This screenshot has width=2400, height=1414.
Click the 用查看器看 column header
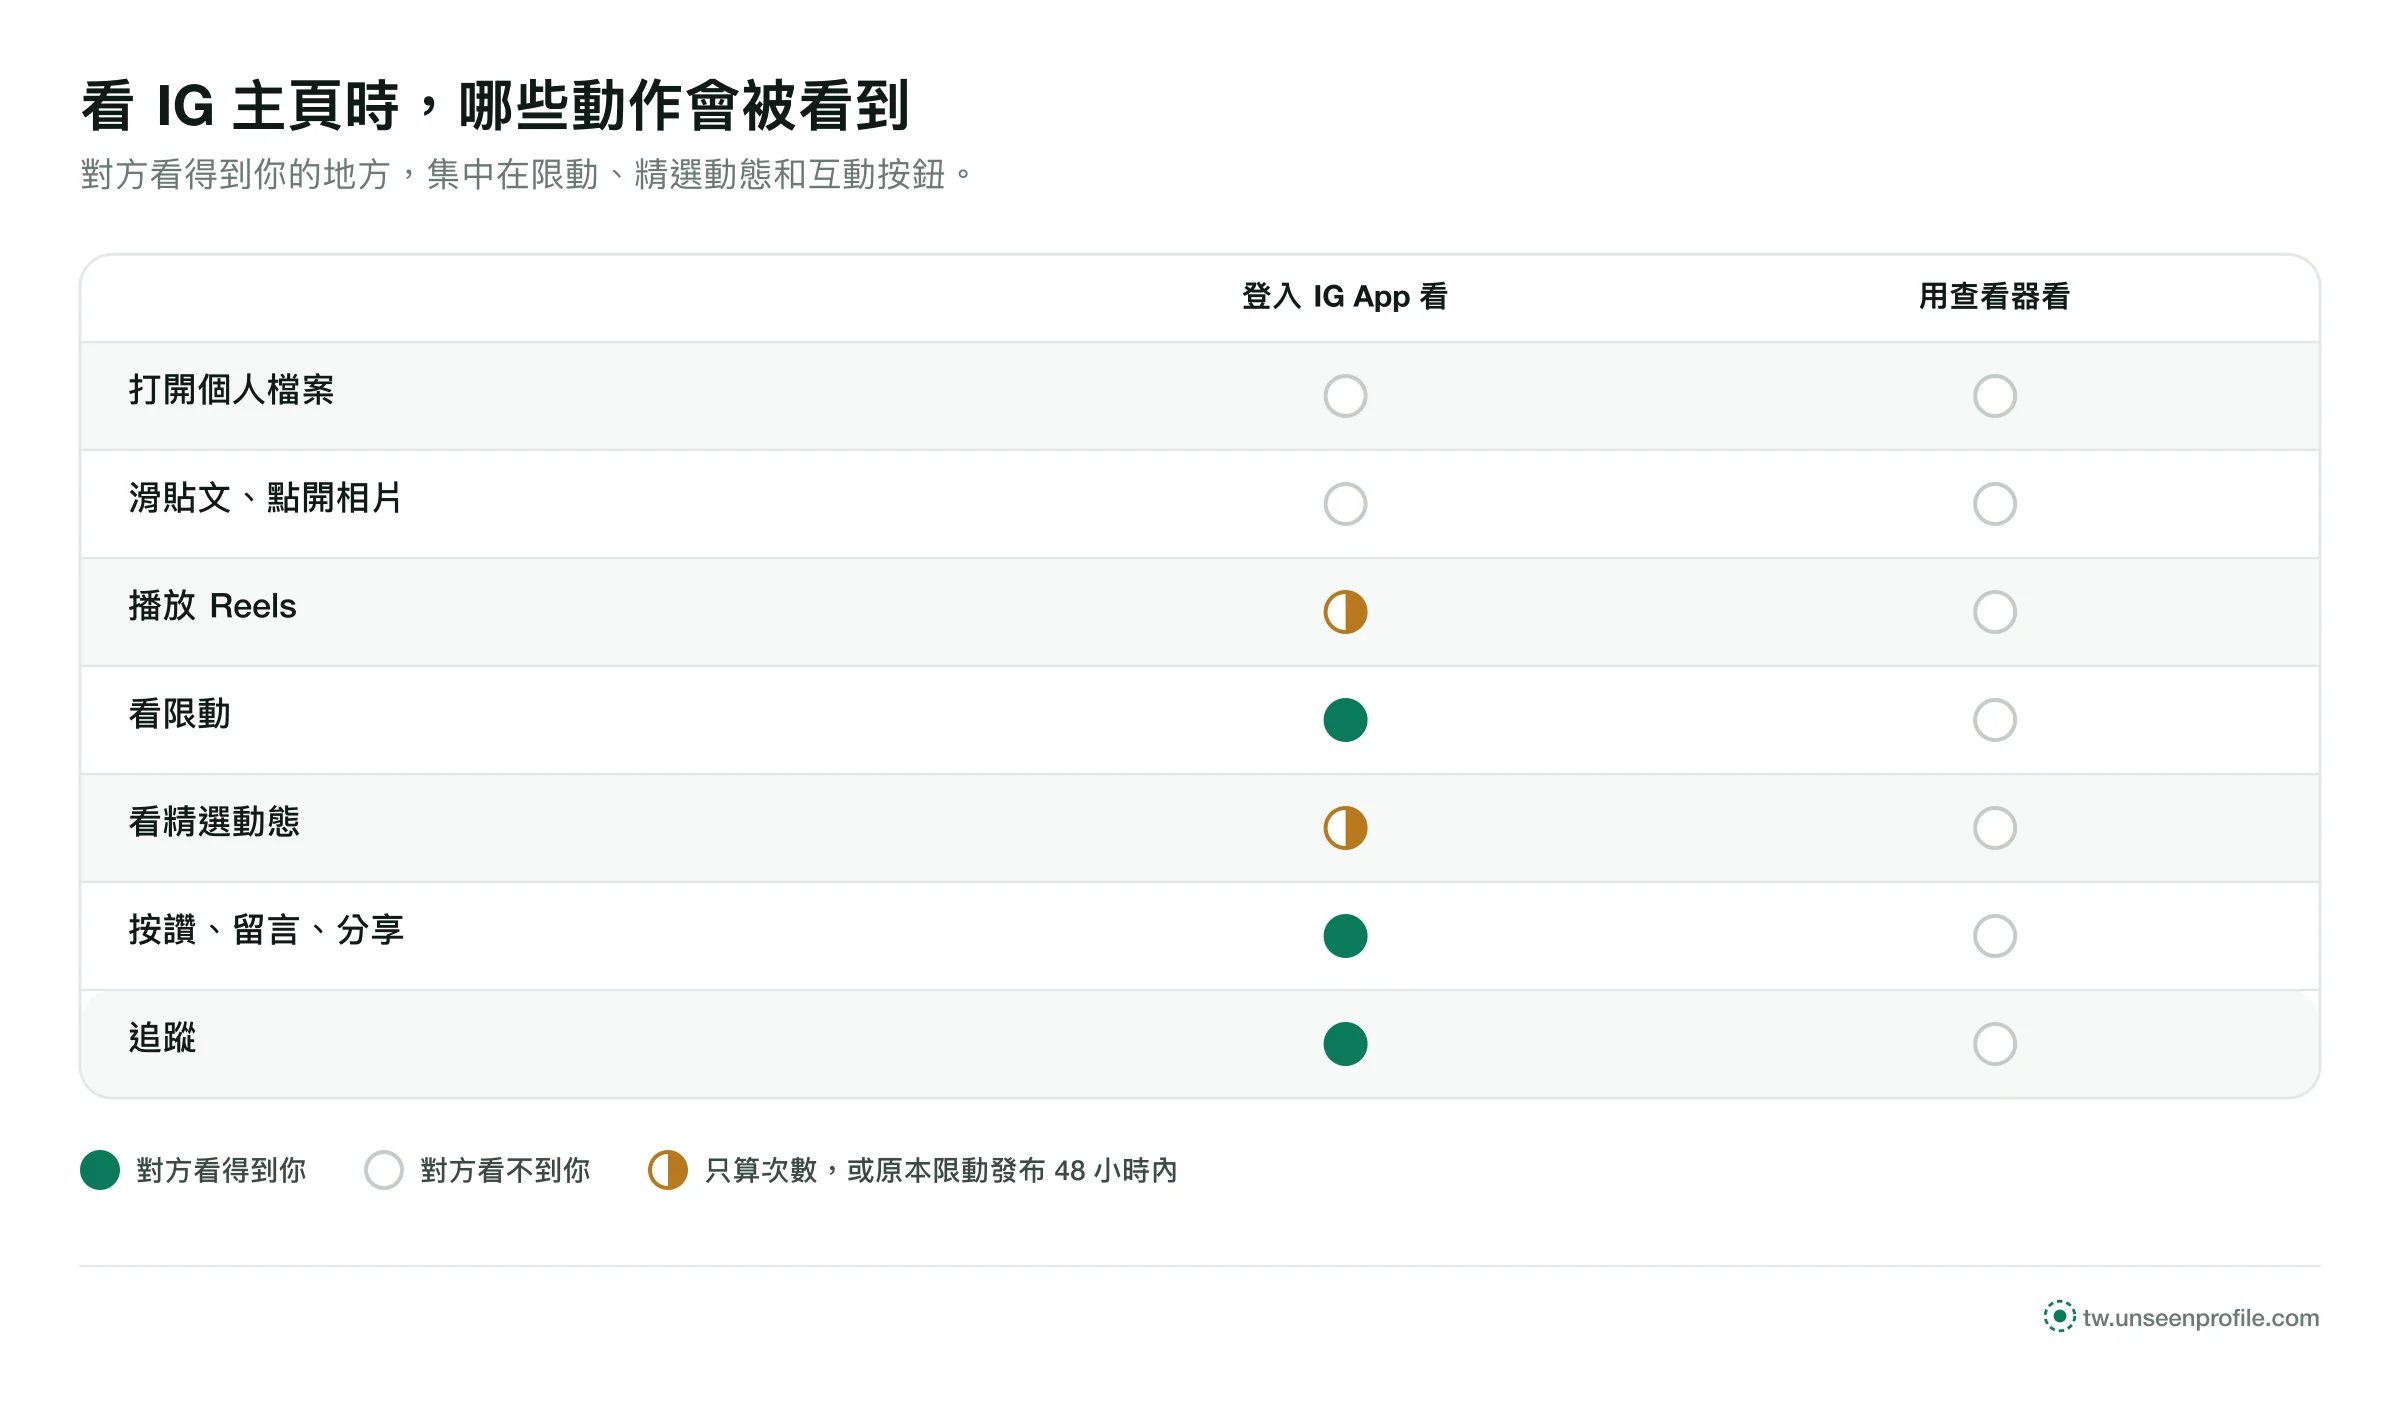[x=1994, y=297]
